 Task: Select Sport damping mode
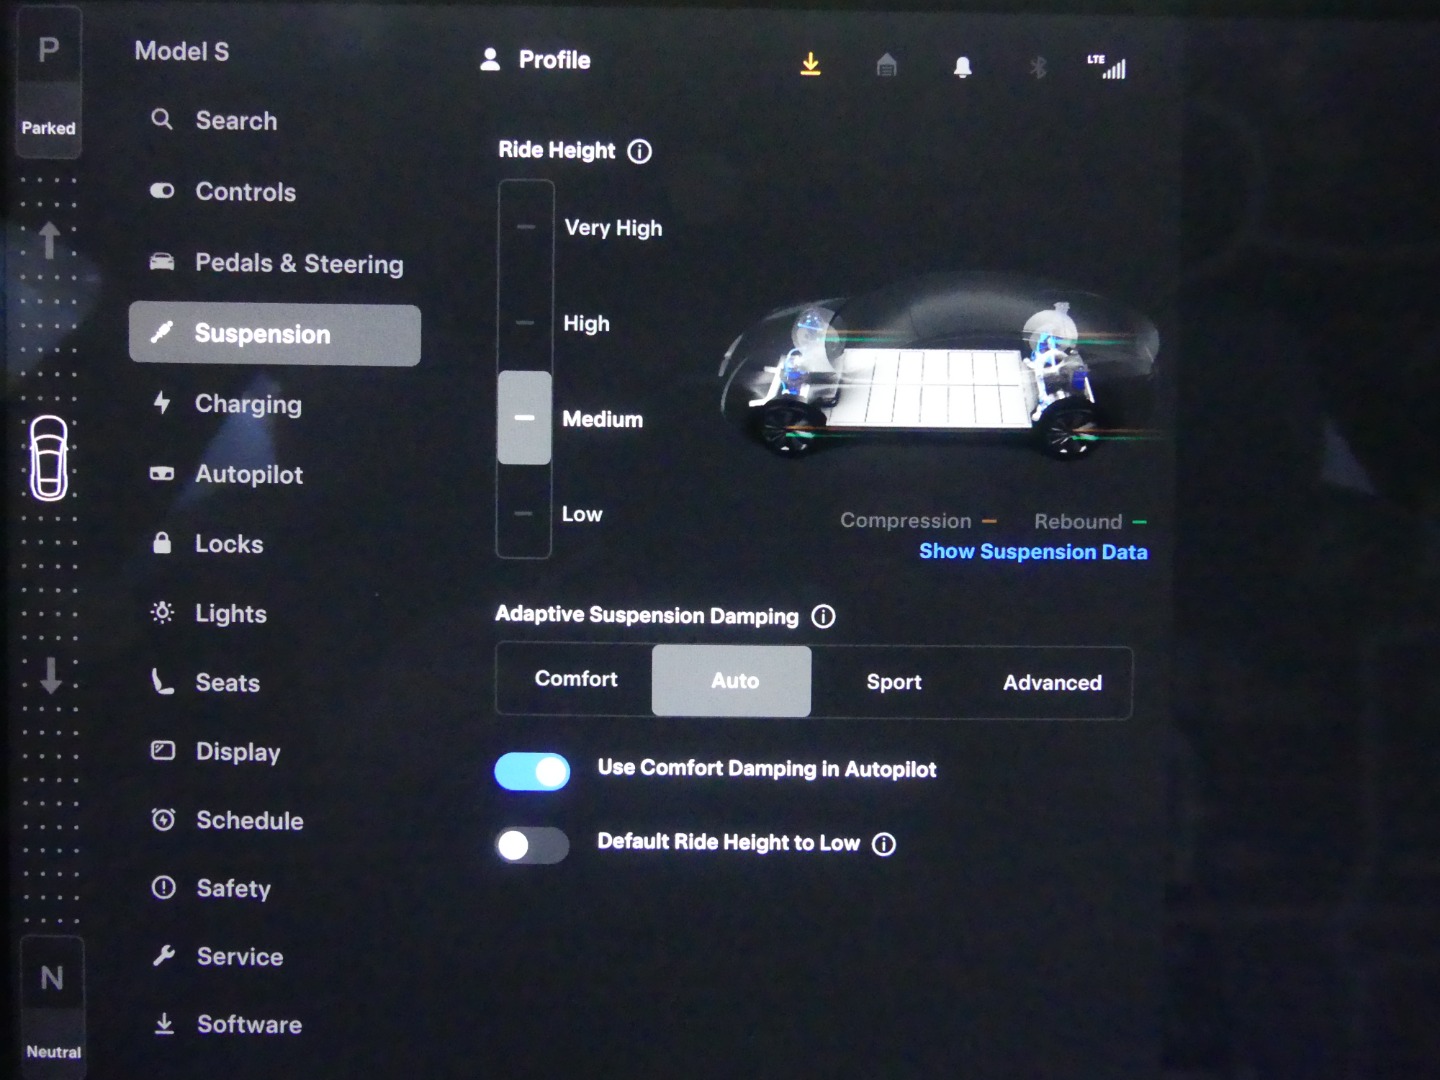(x=893, y=682)
